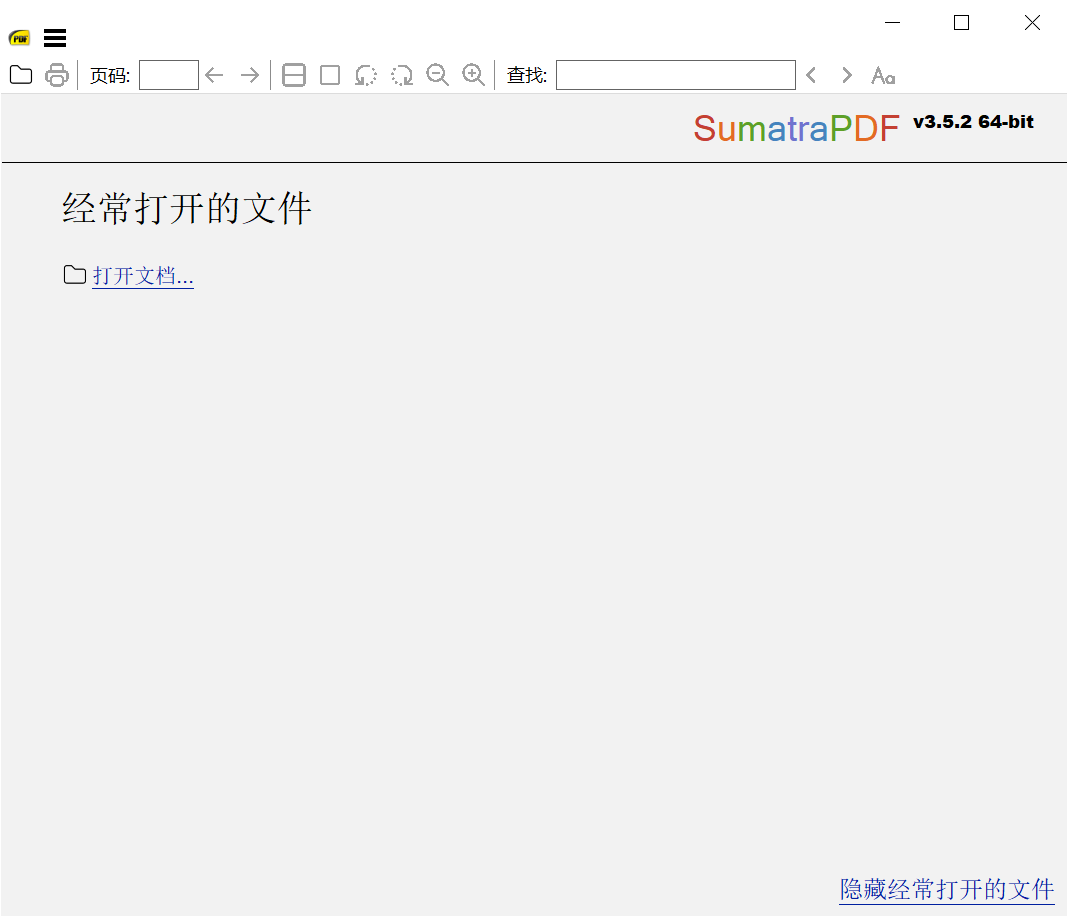
Task: Click the print toolbar icon
Action: 57,75
